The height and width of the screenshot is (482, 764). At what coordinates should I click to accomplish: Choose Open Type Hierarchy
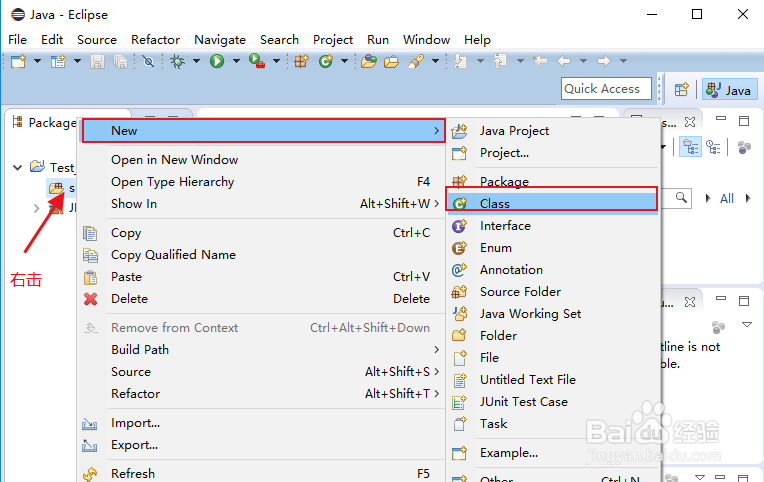263,182
